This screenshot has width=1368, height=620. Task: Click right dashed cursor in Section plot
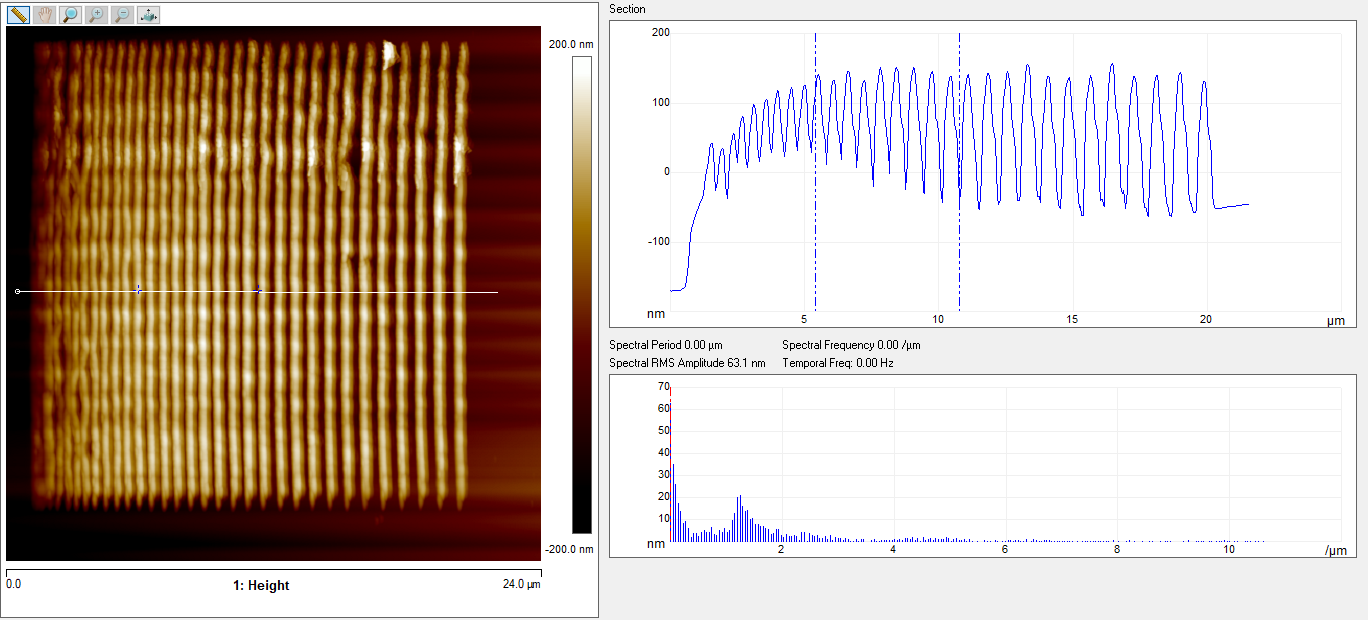(959, 200)
